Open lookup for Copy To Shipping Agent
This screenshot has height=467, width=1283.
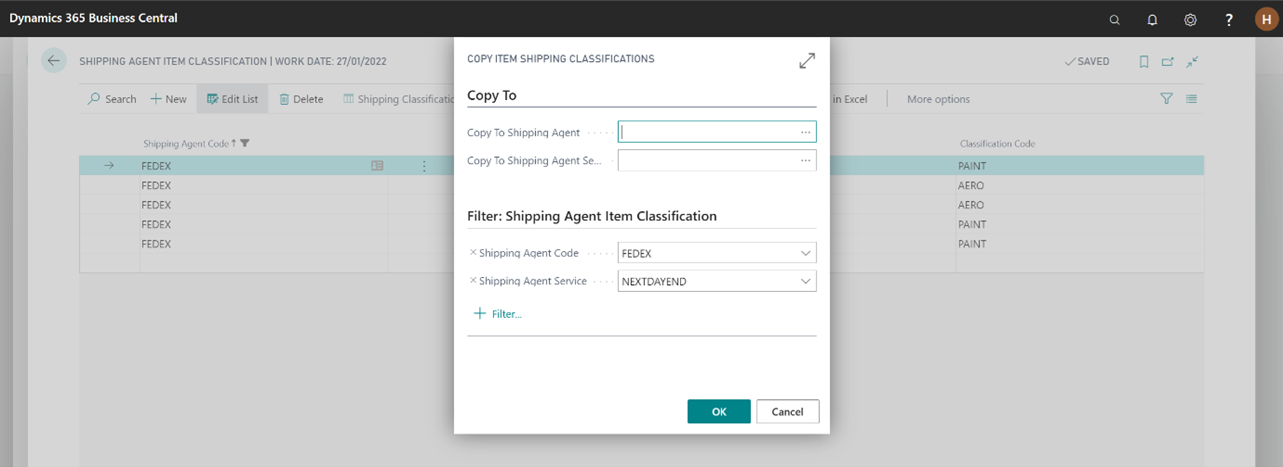(805, 132)
